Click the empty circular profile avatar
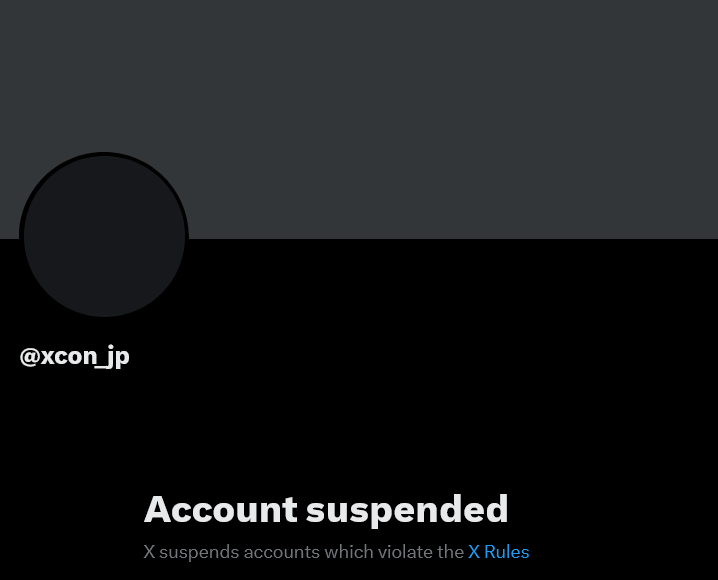This screenshot has height=580, width=718. coord(104,237)
